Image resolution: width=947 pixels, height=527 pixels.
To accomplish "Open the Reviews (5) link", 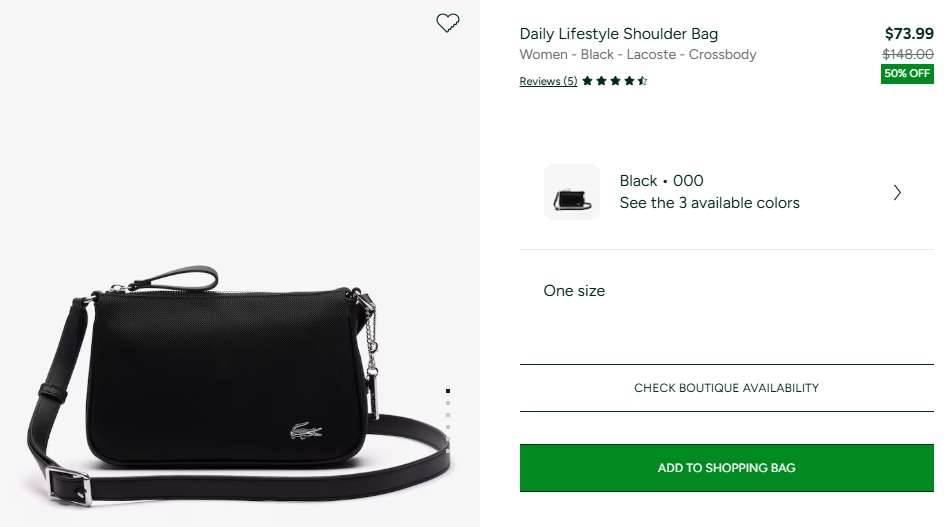I will click(548, 82).
